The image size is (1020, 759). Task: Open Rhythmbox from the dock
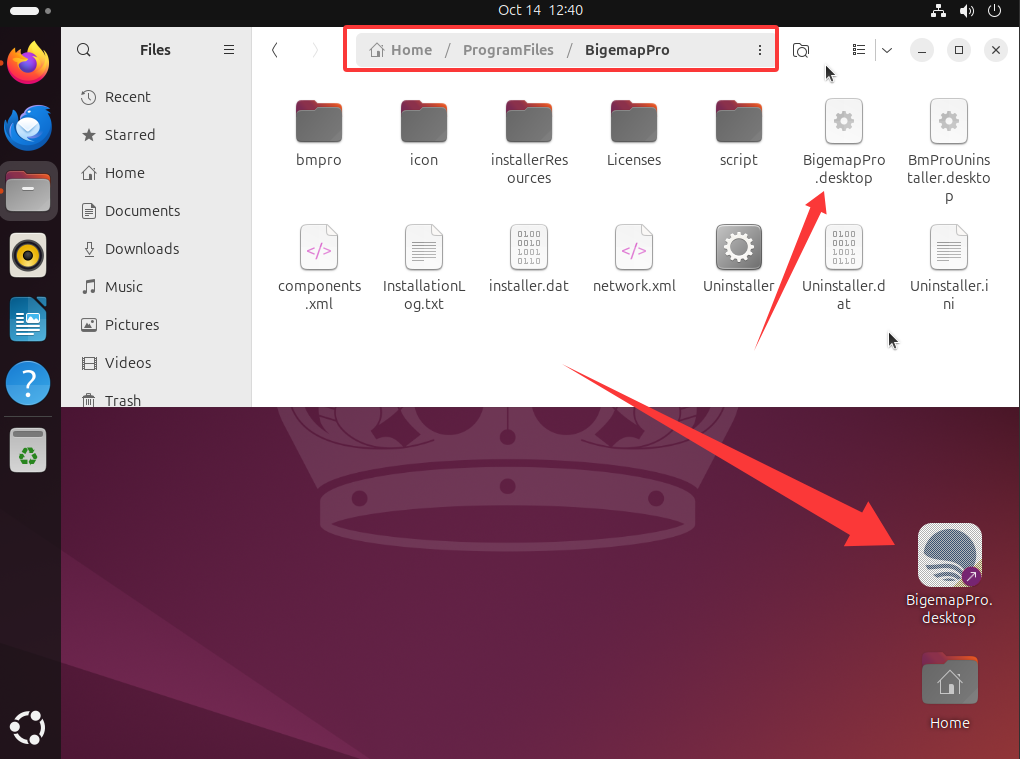point(28,254)
